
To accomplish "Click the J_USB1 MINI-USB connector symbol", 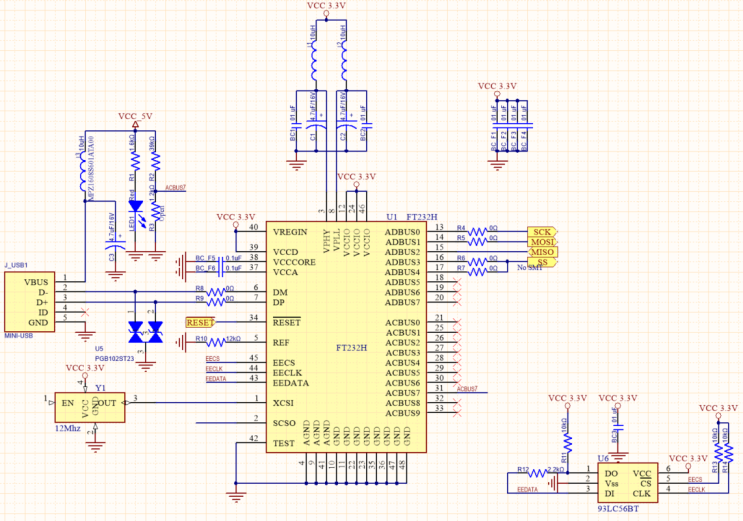I will tap(32, 303).
